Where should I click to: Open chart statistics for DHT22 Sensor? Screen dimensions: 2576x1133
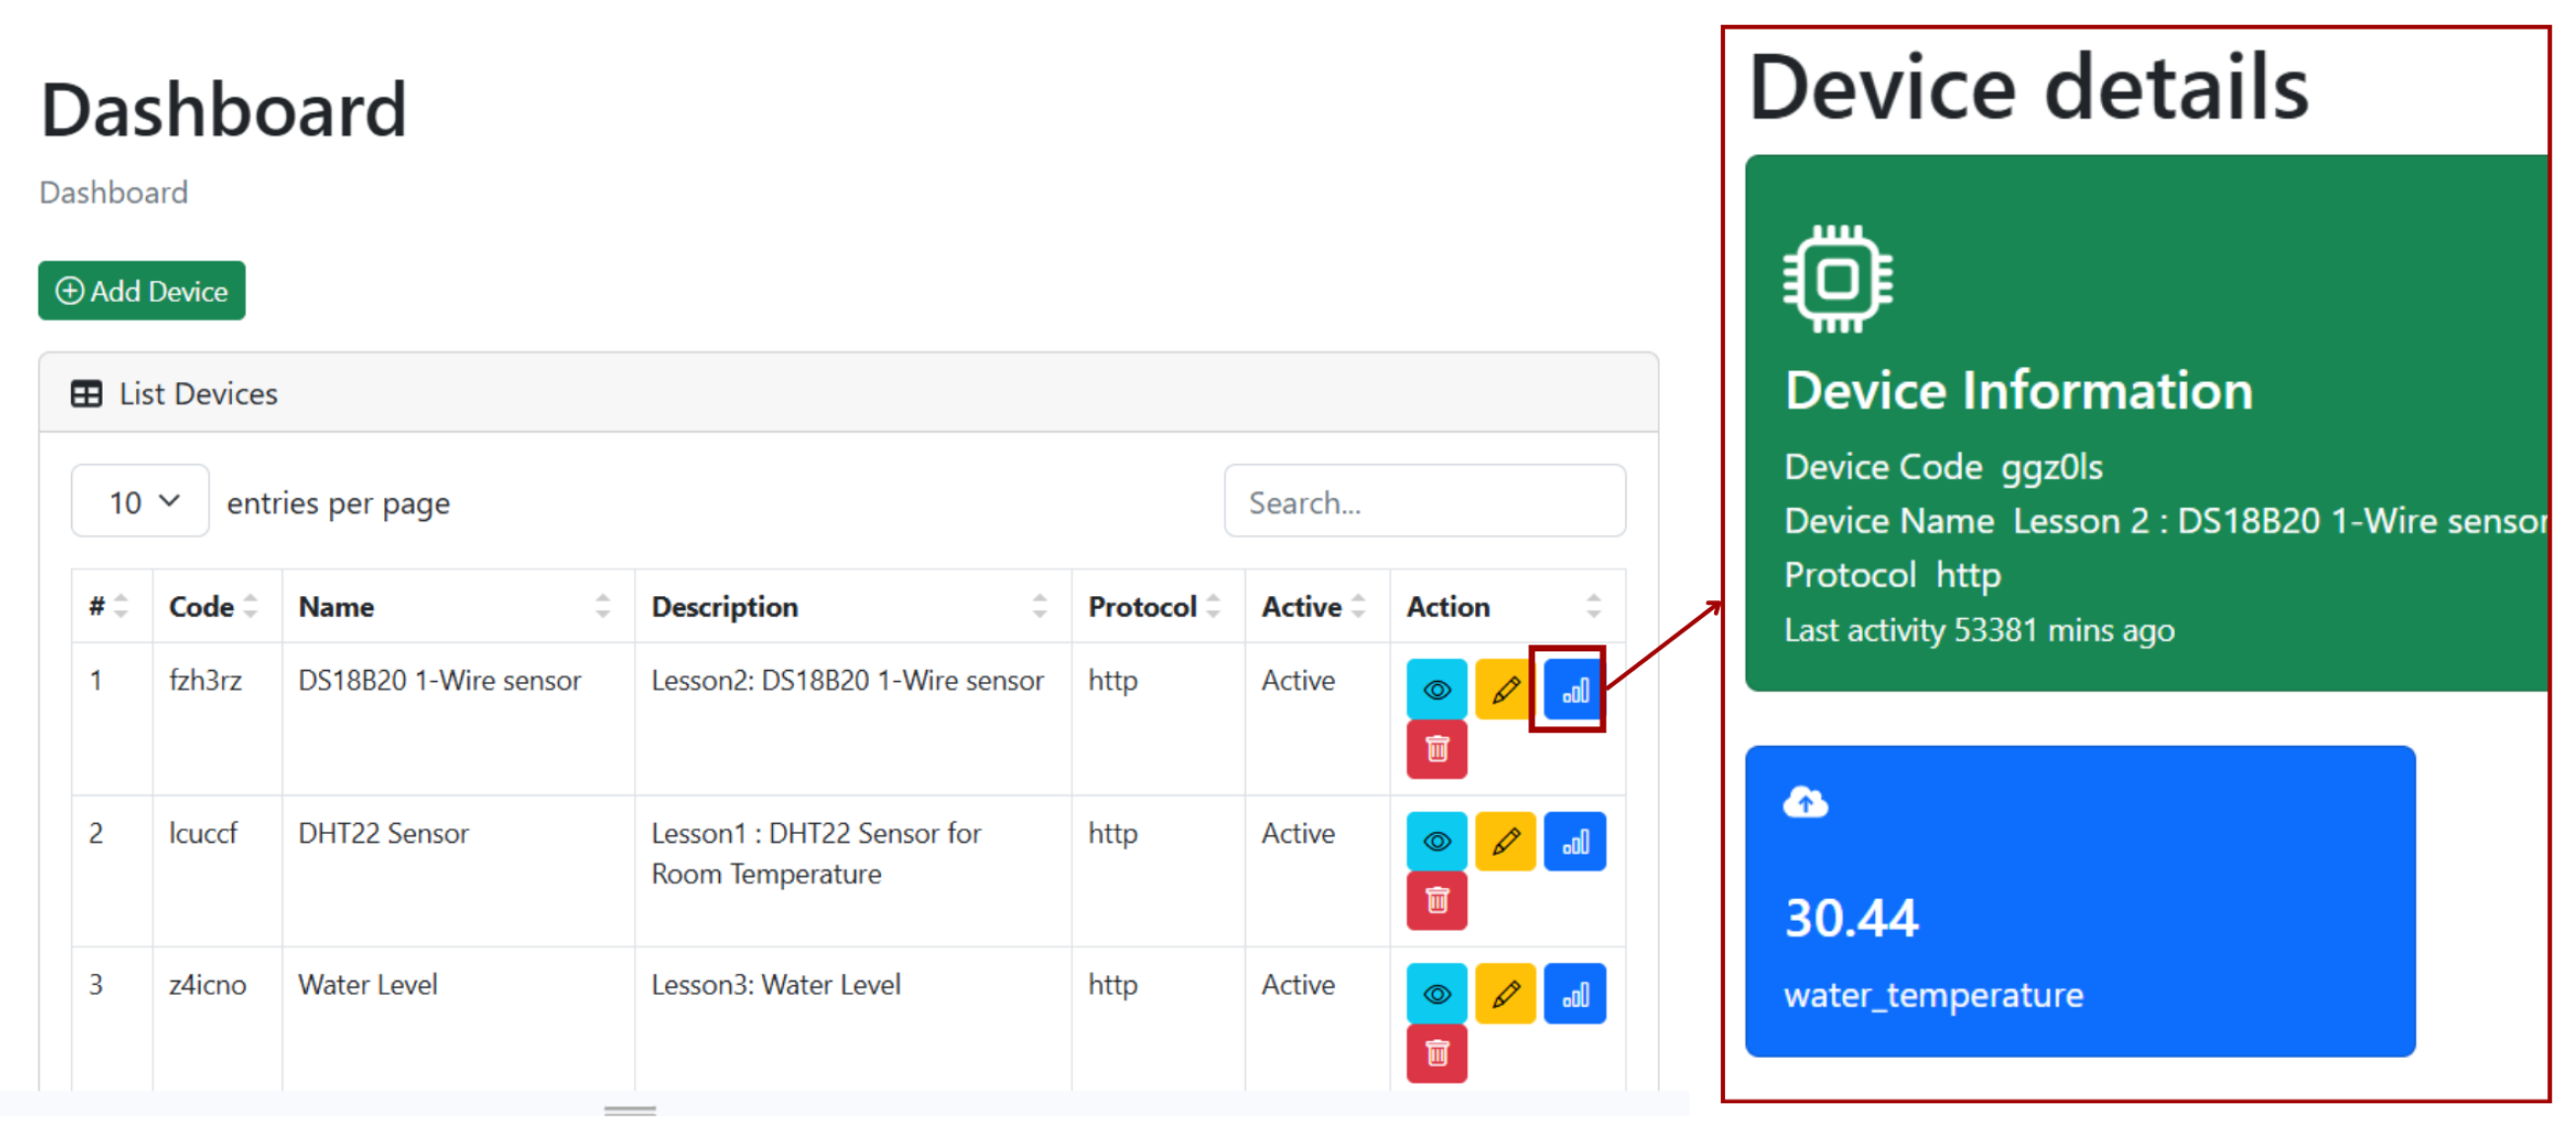click(1573, 841)
